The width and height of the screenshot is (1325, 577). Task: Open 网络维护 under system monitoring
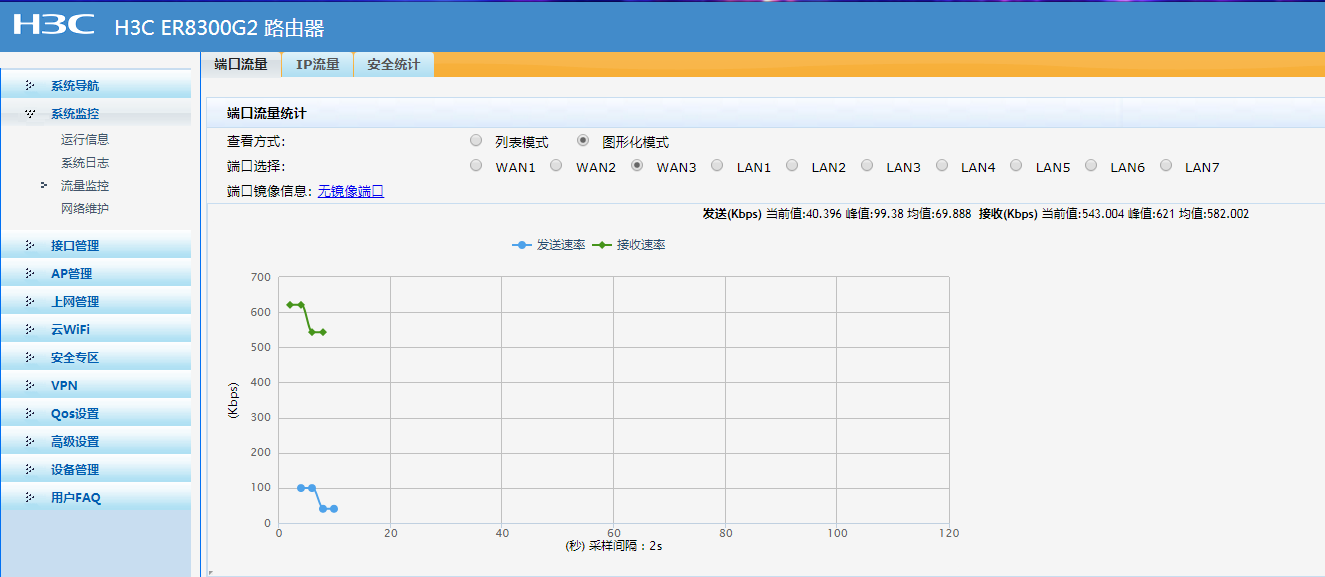tap(85, 209)
